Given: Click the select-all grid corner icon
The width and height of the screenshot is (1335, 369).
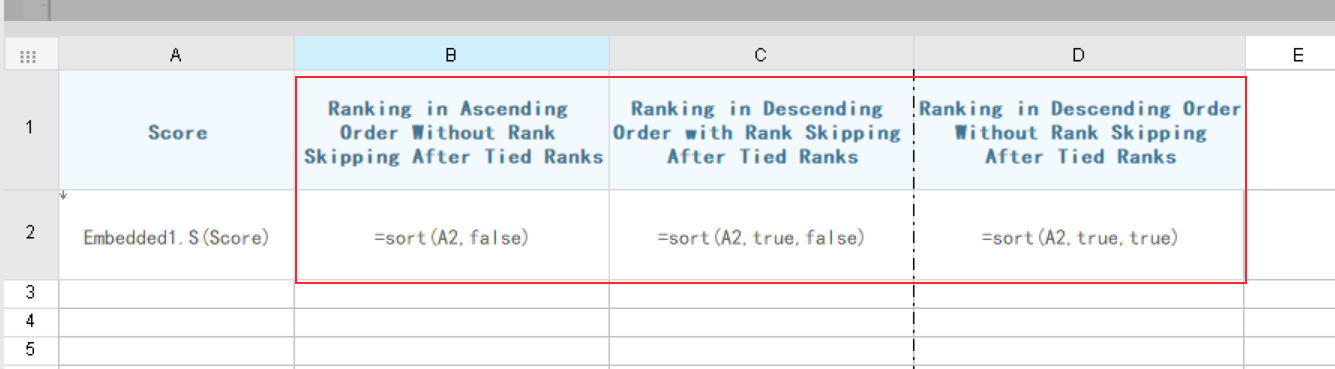Looking at the screenshot, I should (29, 56).
